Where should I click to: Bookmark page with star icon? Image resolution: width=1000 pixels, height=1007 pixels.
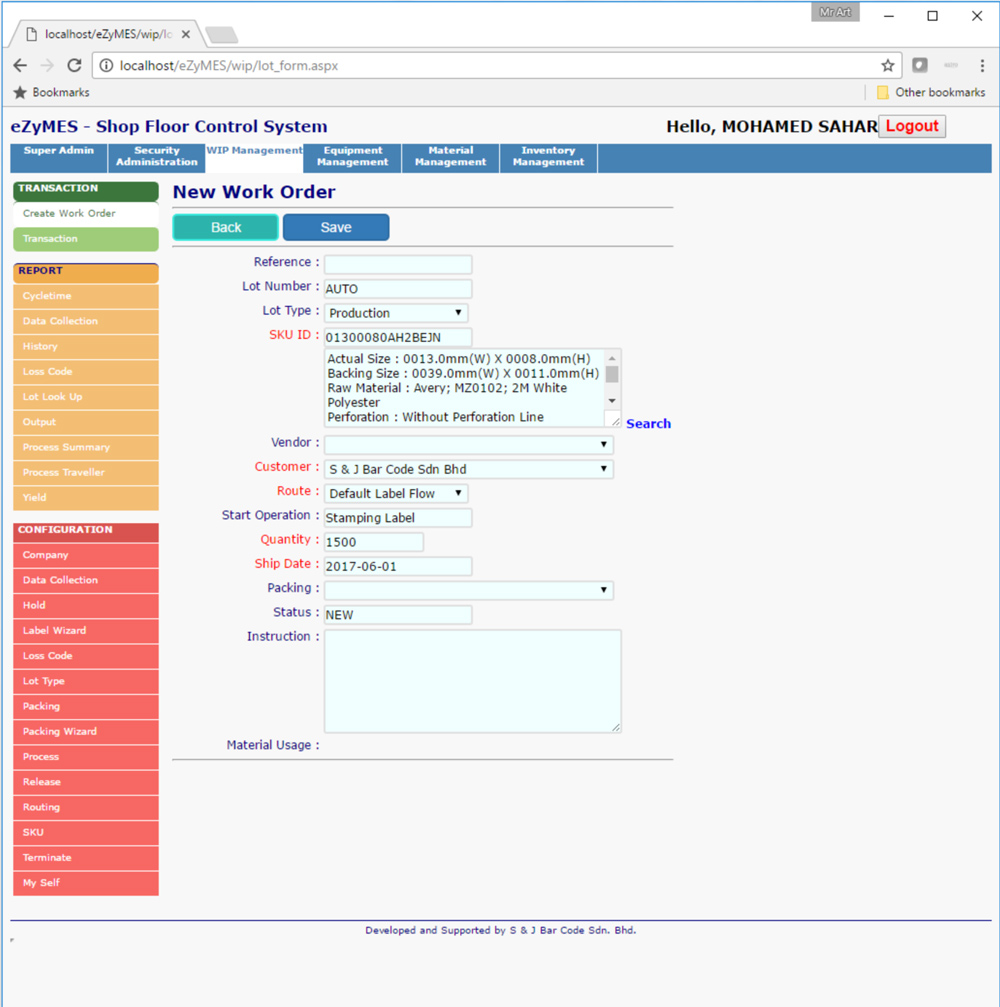click(887, 65)
